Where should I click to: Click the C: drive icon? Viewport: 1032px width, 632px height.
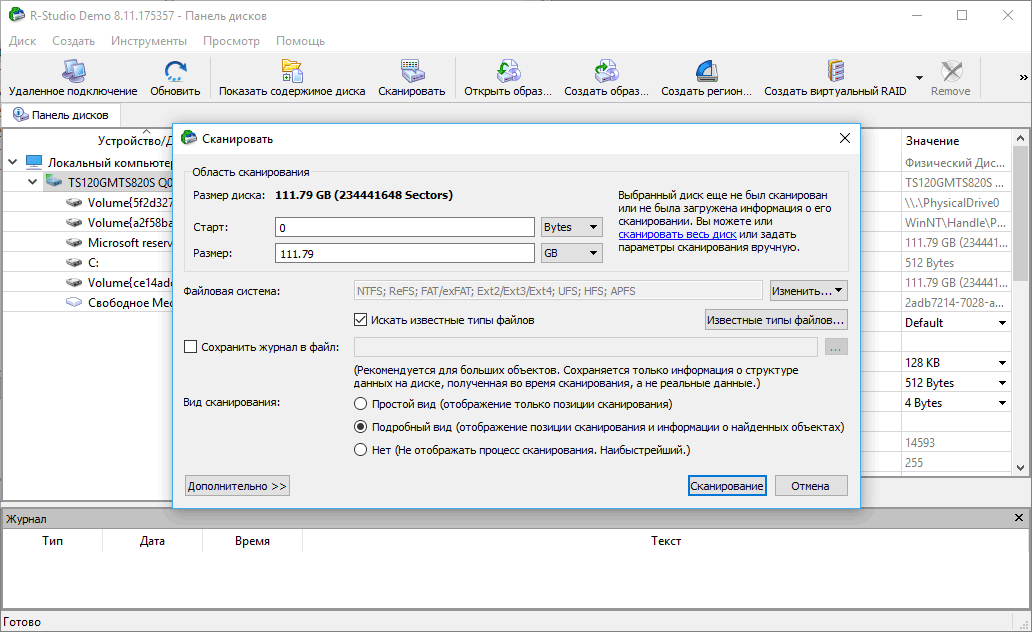point(74,262)
